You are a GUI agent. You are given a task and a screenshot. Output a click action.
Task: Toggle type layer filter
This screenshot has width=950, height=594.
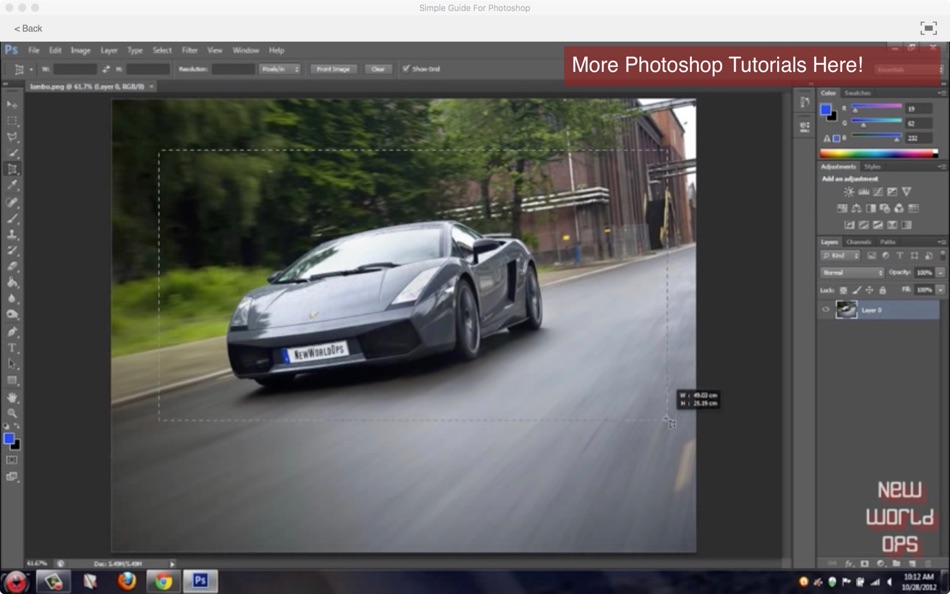(x=900, y=256)
